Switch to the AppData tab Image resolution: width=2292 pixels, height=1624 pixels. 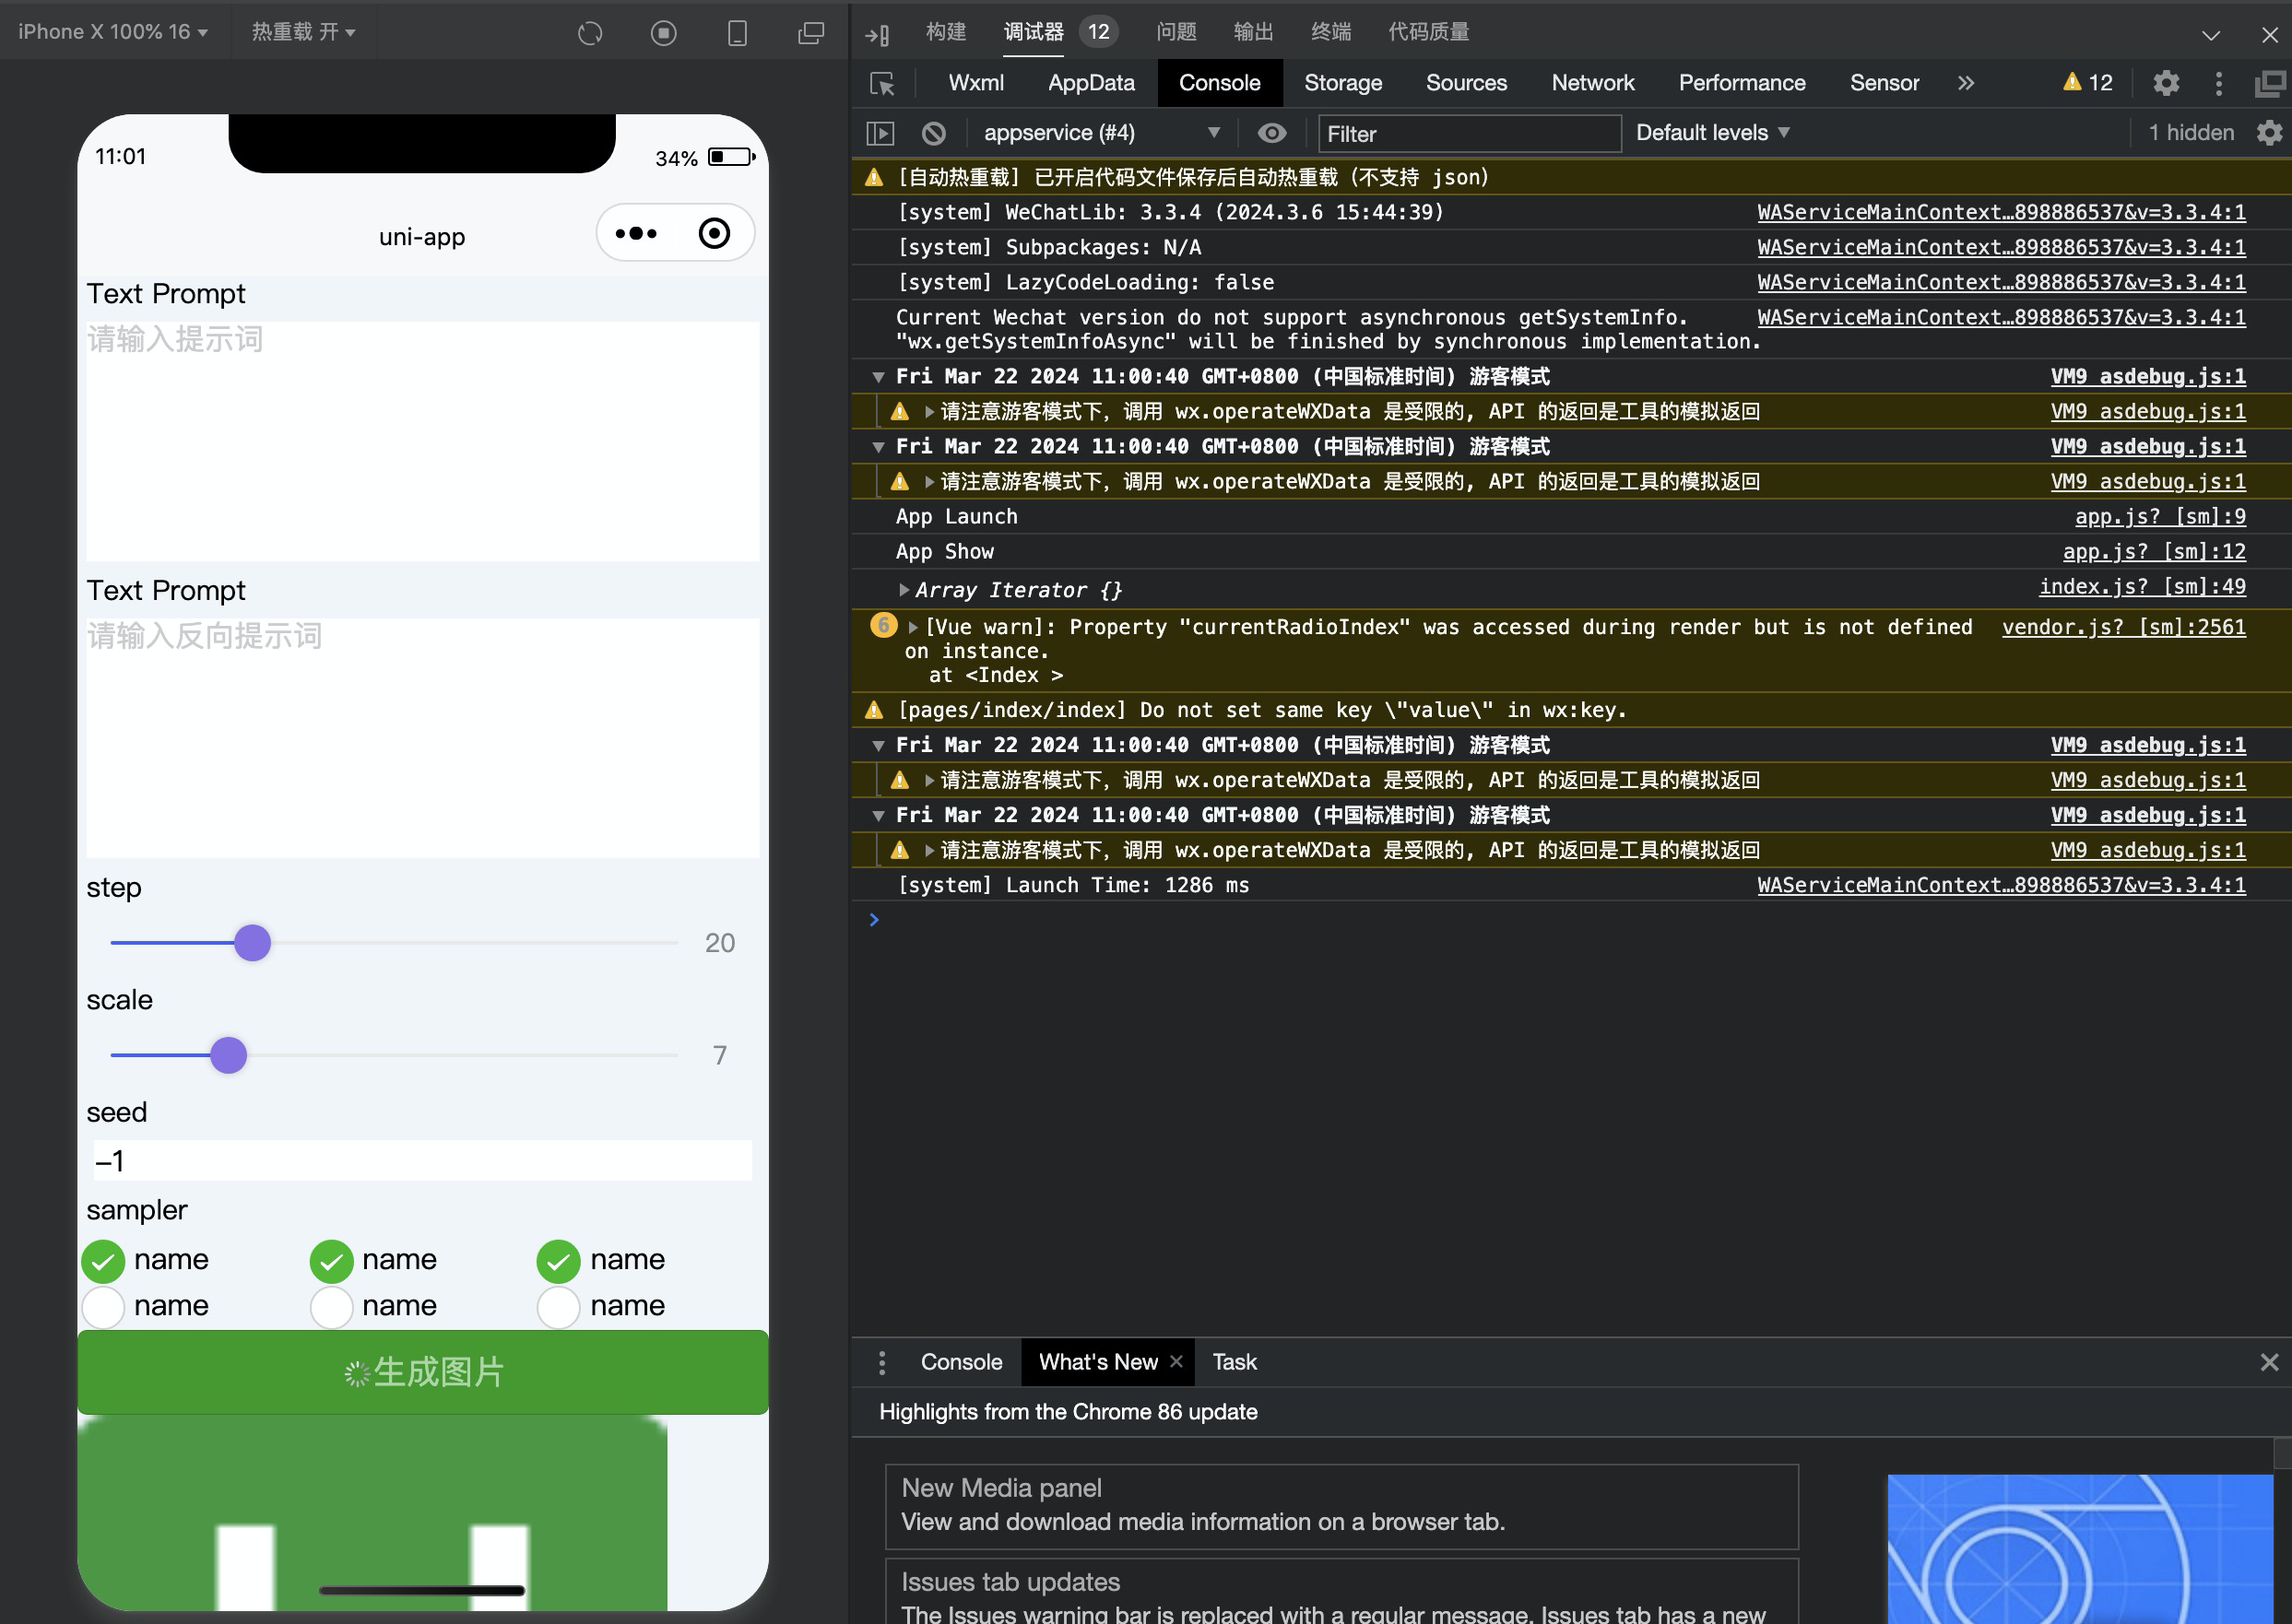pos(1091,83)
